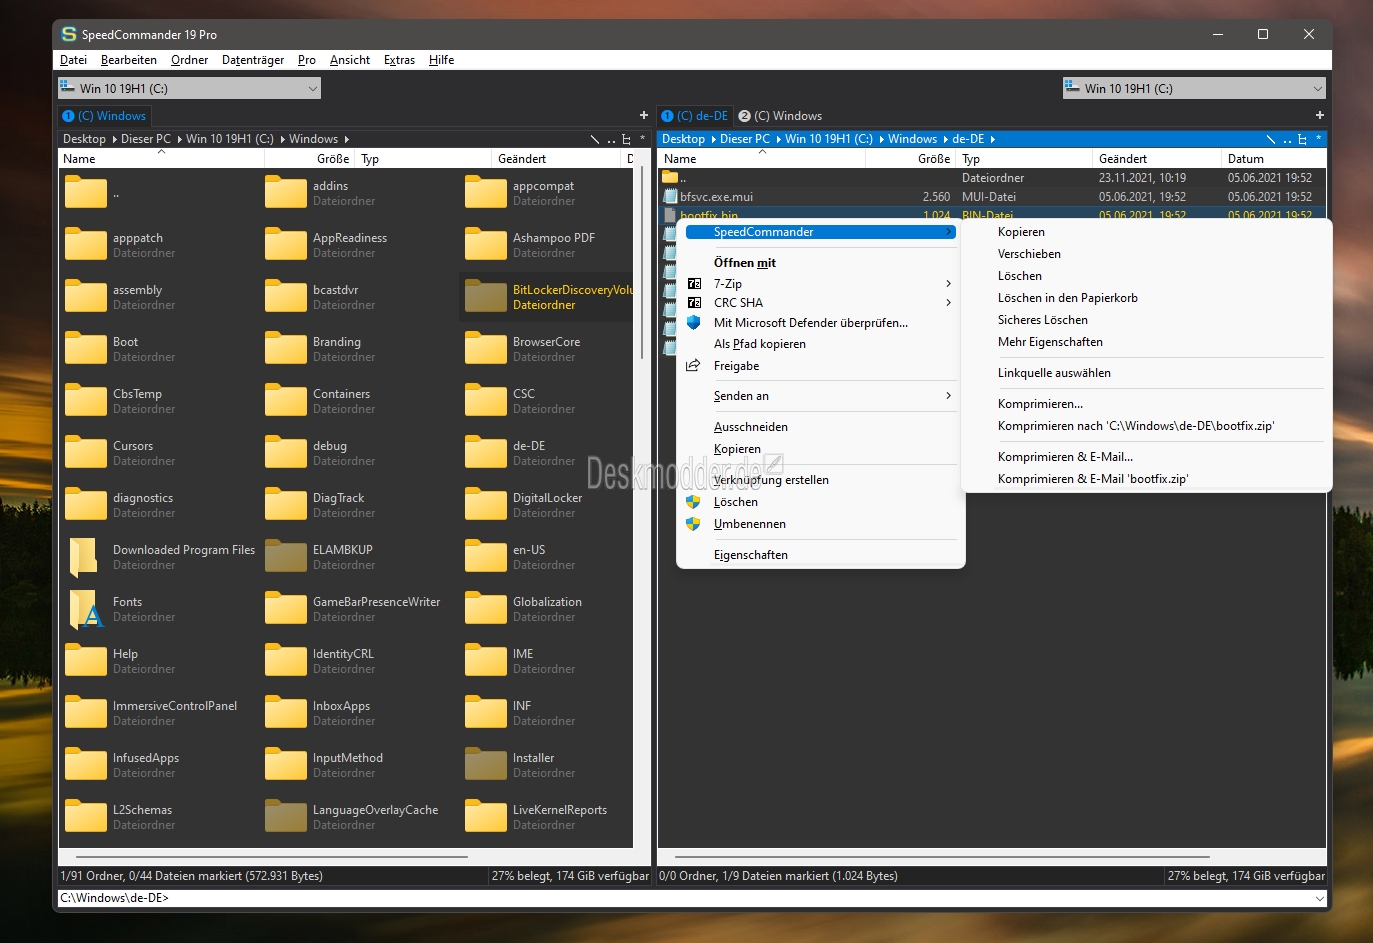Viewport: 1373px width, 943px height.
Task: Click the command line input C:\Windows\de-DE>
Action: pos(685,898)
